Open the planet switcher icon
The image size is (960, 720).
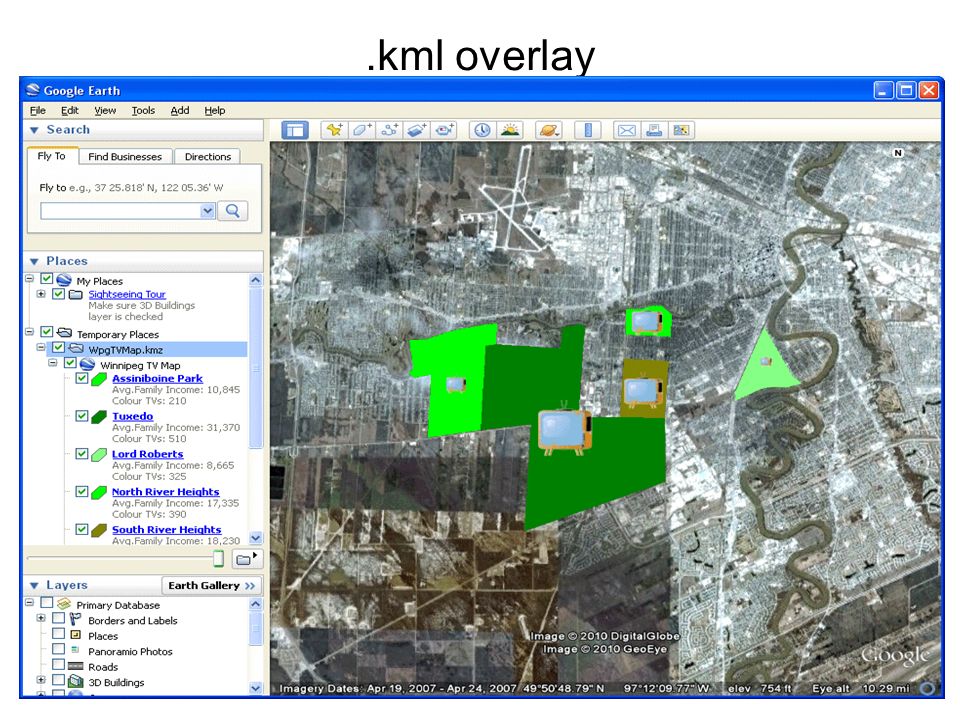point(549,130)
